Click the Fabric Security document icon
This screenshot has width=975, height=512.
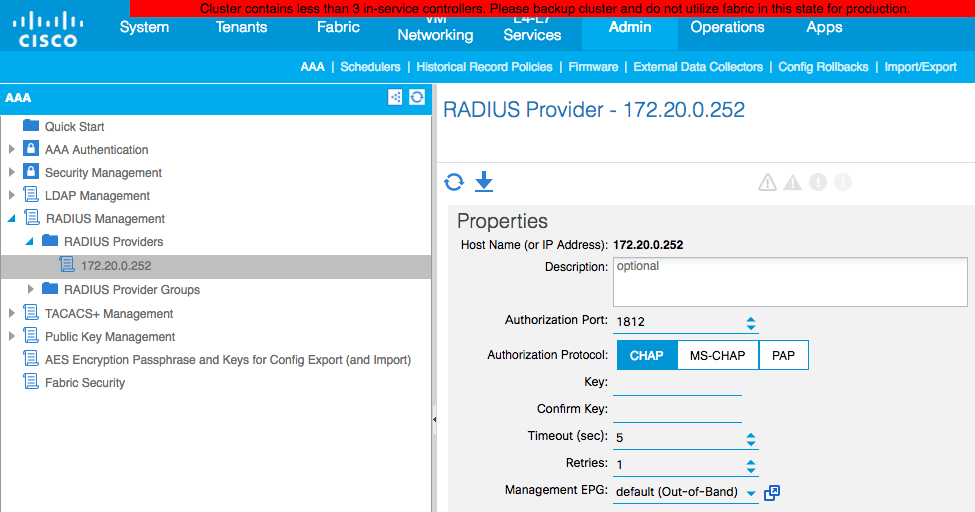click(x=31, y=381)
